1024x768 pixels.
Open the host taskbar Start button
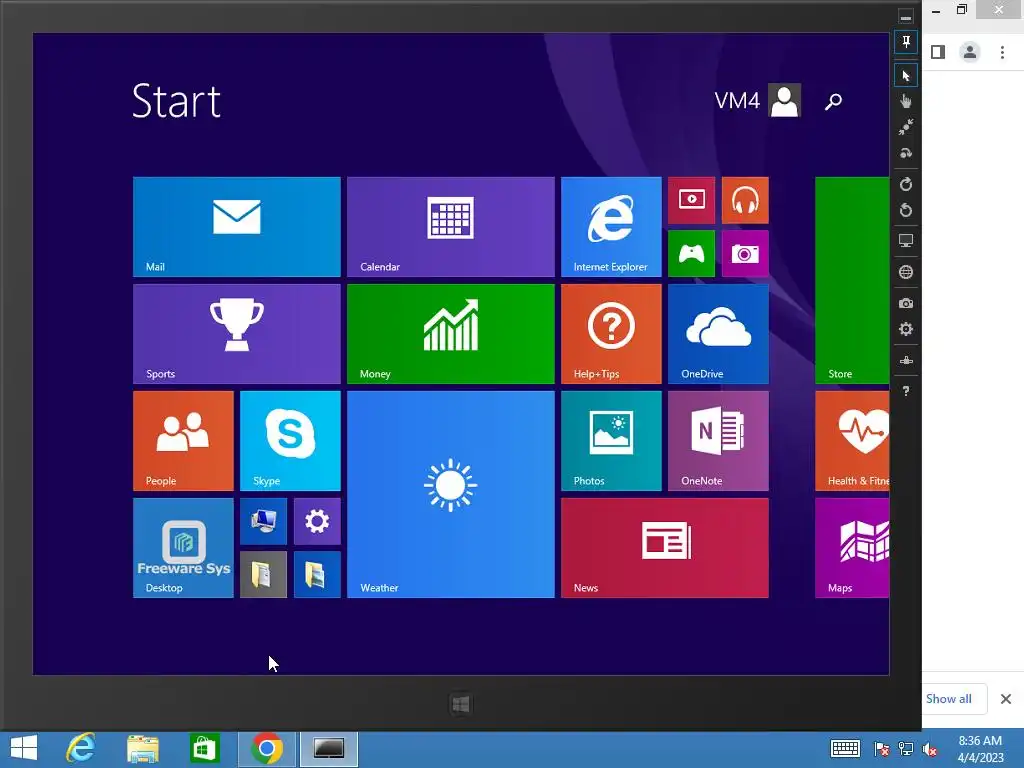[x=24, y=748]
